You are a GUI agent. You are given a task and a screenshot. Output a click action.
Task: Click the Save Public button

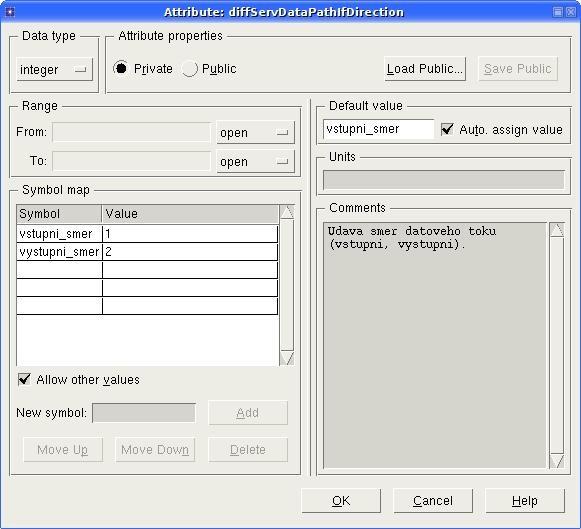point(518,69)
